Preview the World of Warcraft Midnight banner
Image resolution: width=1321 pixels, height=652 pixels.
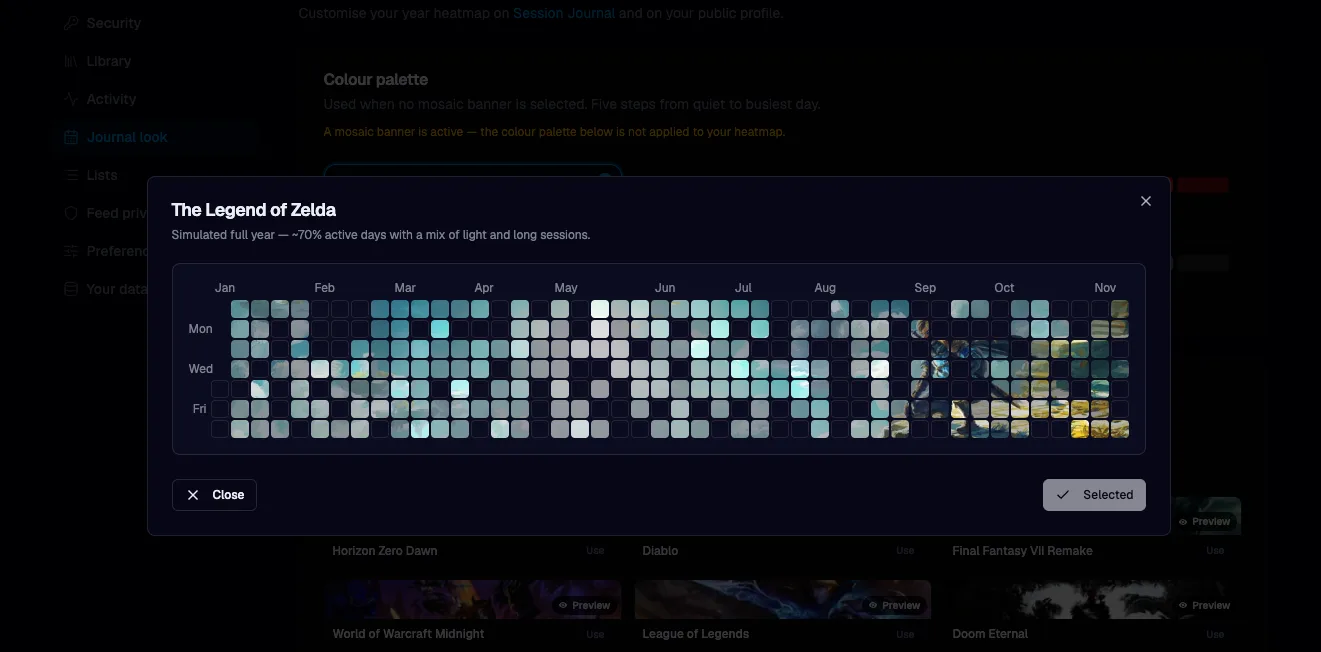point(583,605)
